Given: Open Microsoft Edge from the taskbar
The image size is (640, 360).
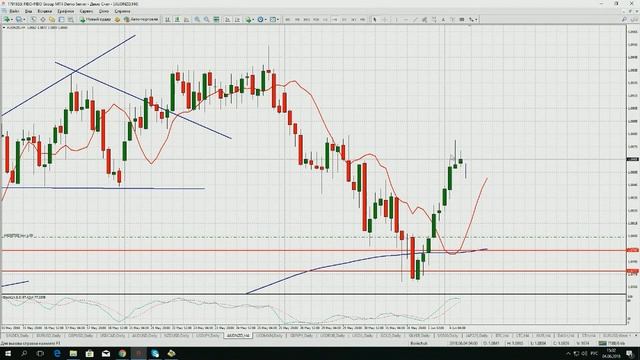Looking at the screenshot, I should 57,353.
